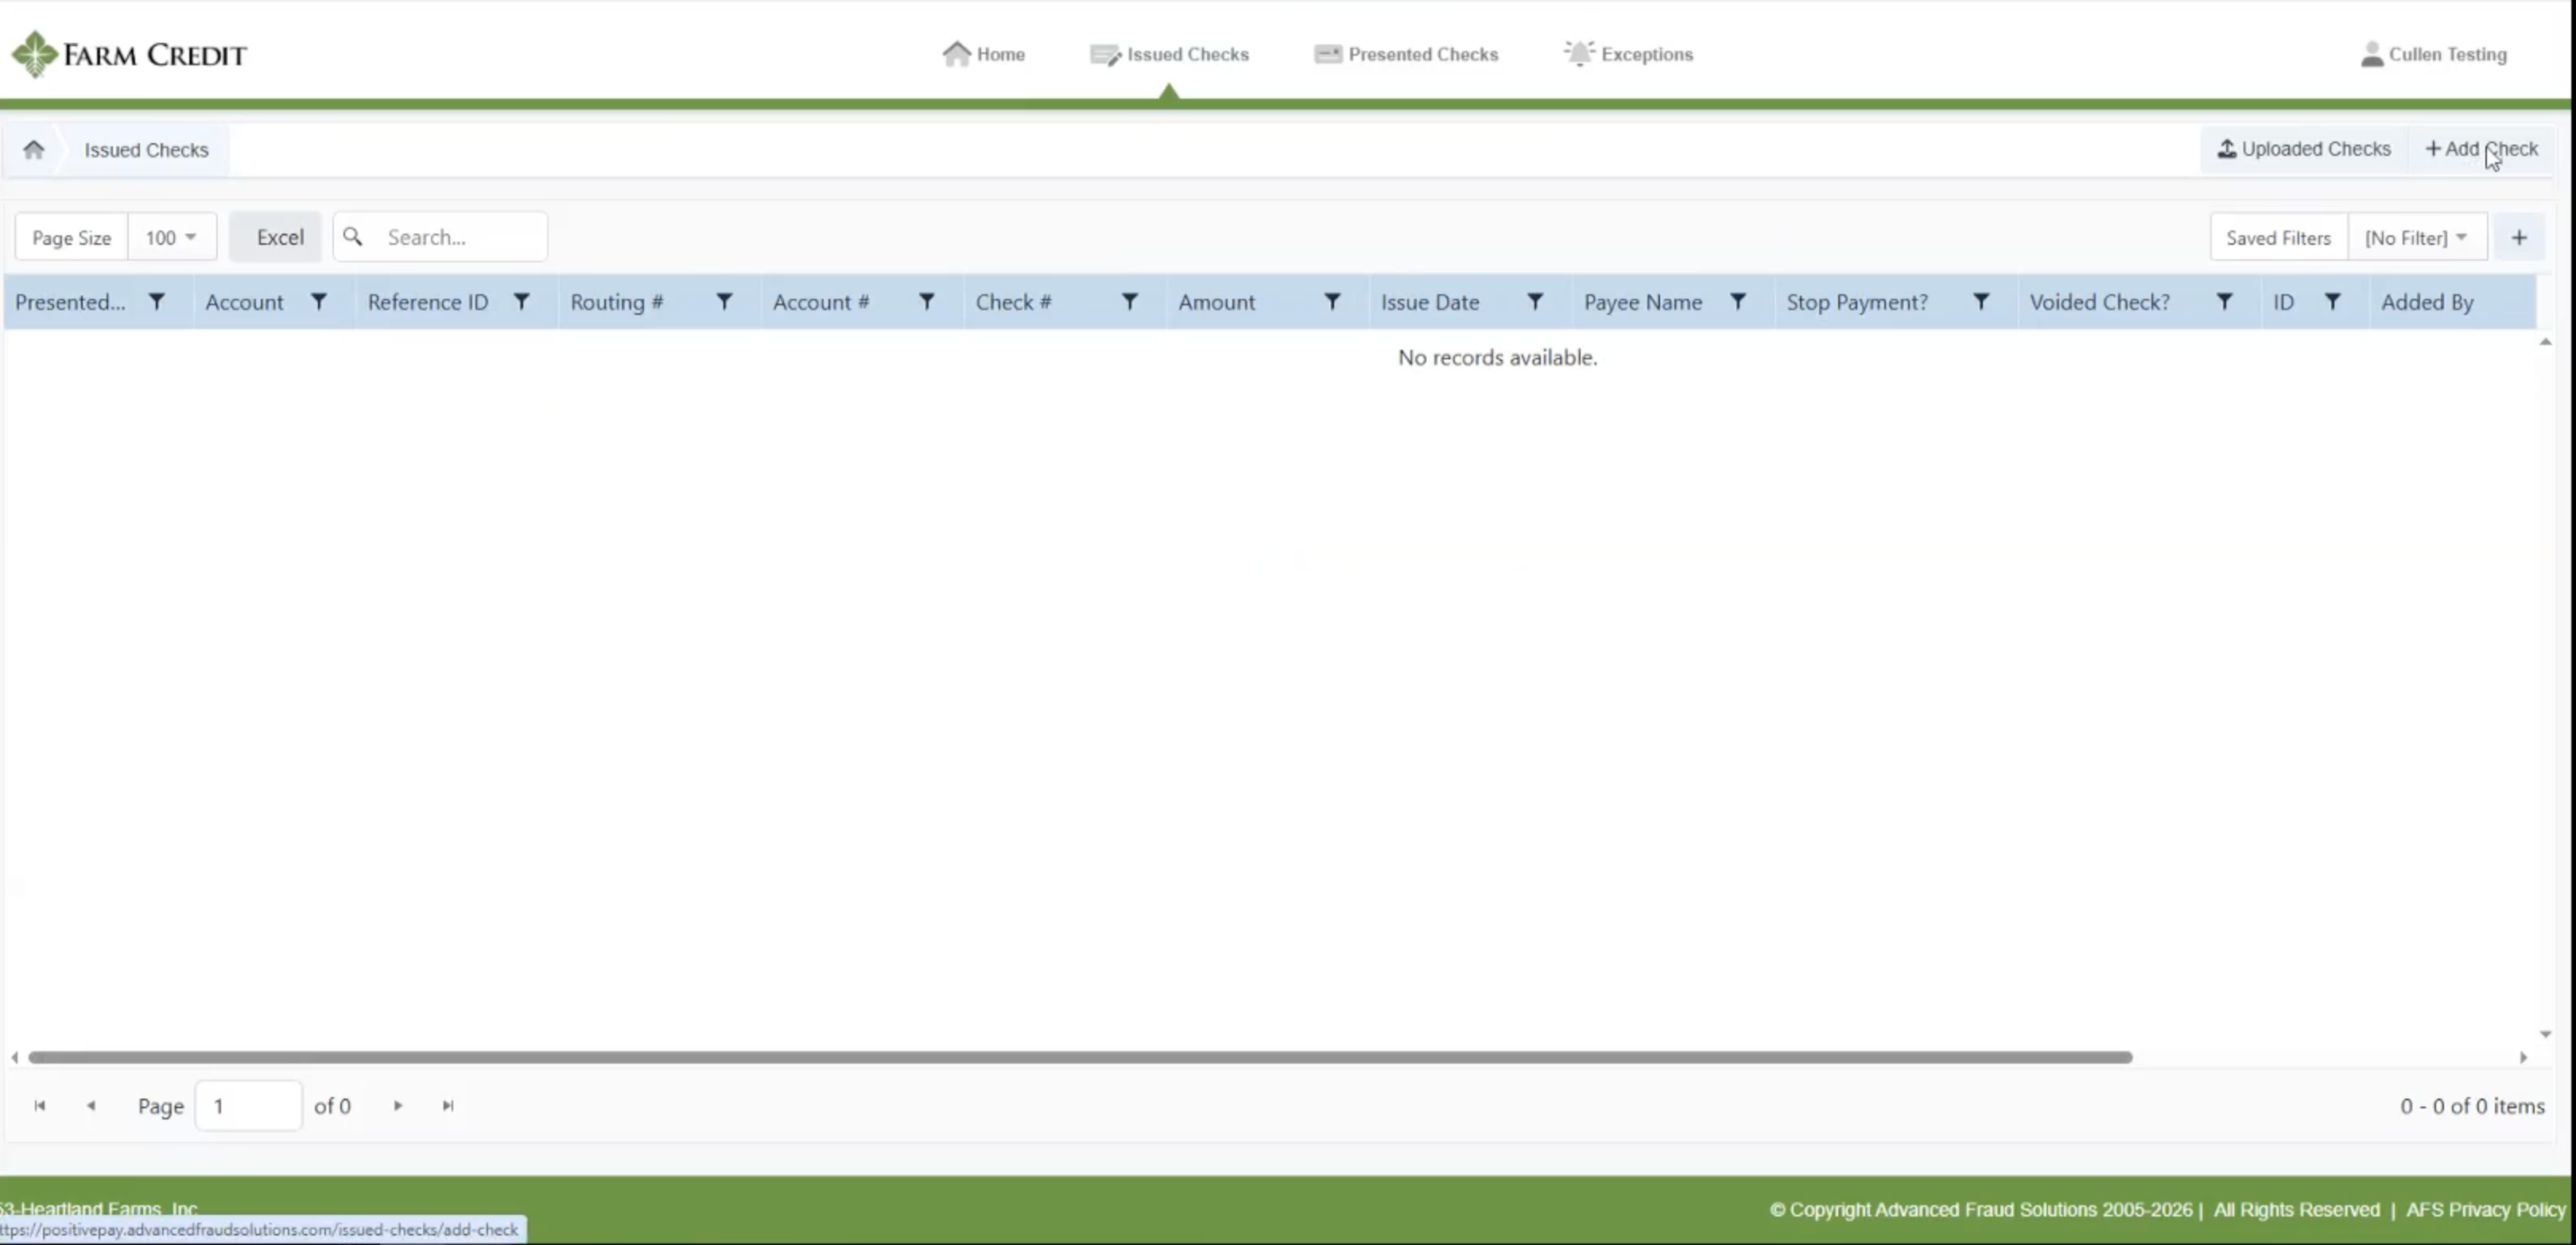Open Cullen Testing user menu
Image resolution: width=2576 pixels, height=1245 pixels.
[2433, 55]
